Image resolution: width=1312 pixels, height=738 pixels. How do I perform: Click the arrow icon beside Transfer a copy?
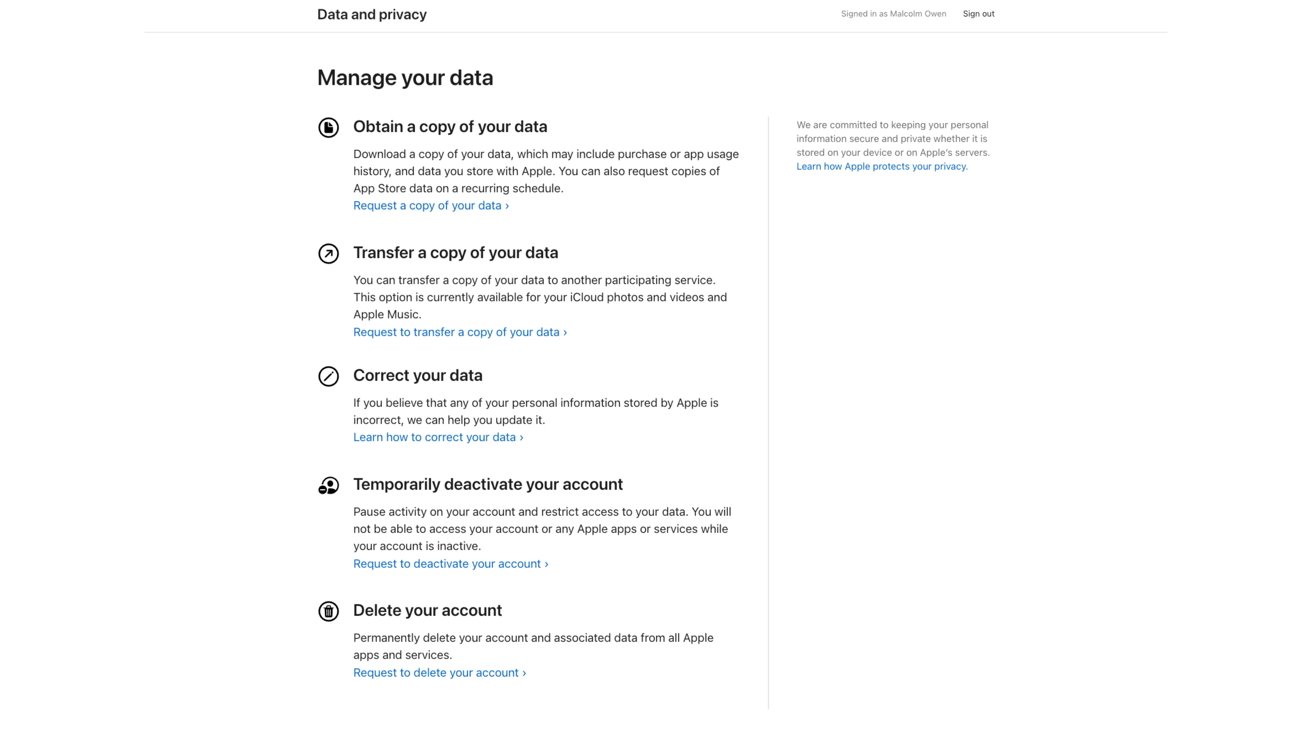328,253
